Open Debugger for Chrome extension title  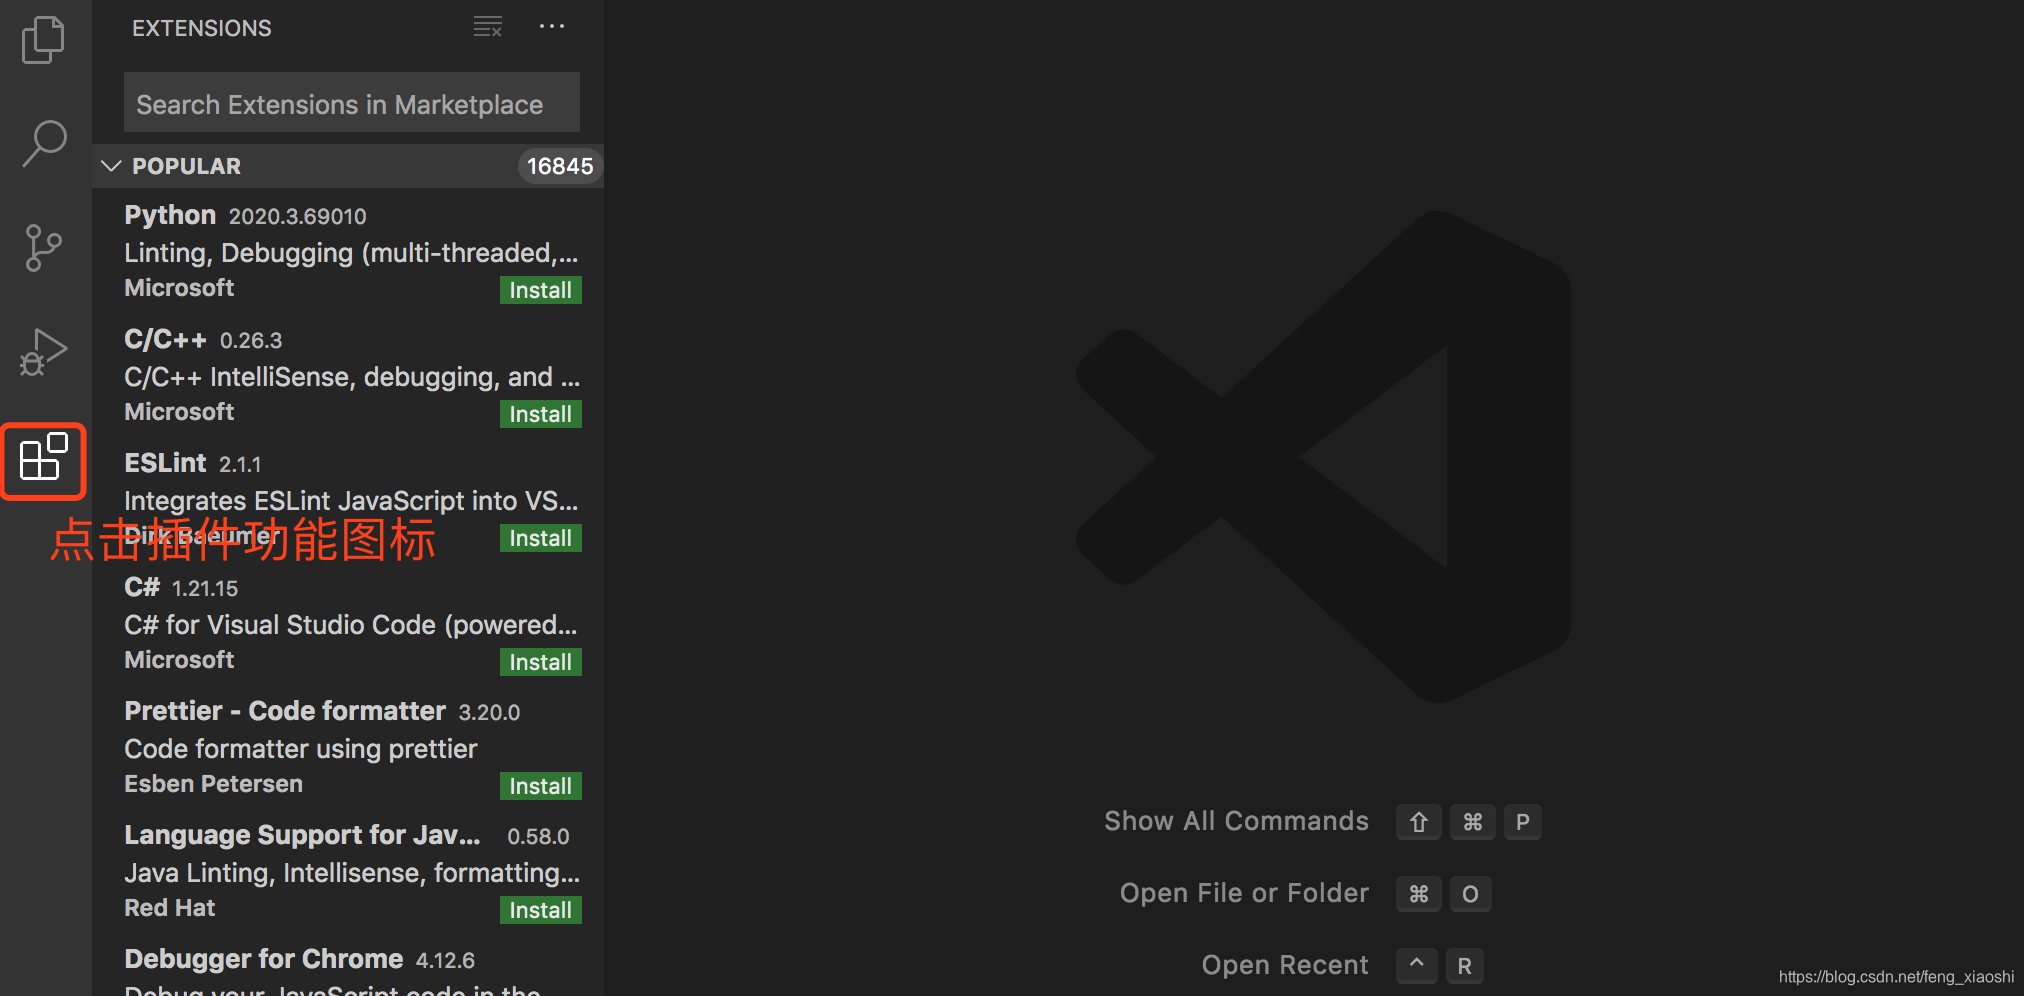point(264,959)
